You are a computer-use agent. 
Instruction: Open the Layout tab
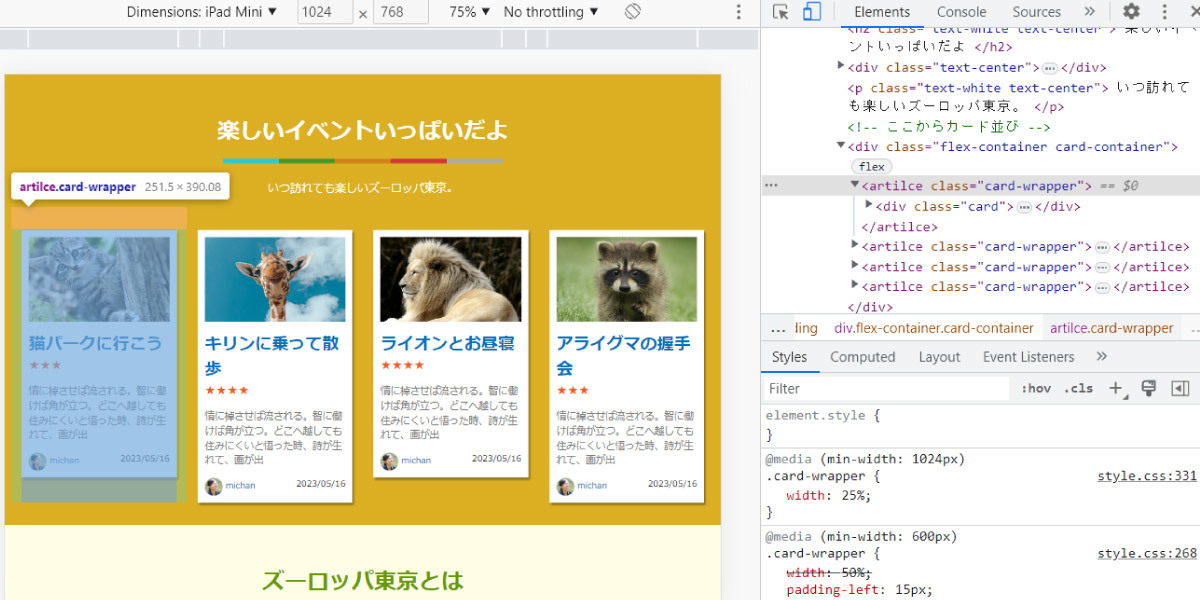(x=939, y=357)
